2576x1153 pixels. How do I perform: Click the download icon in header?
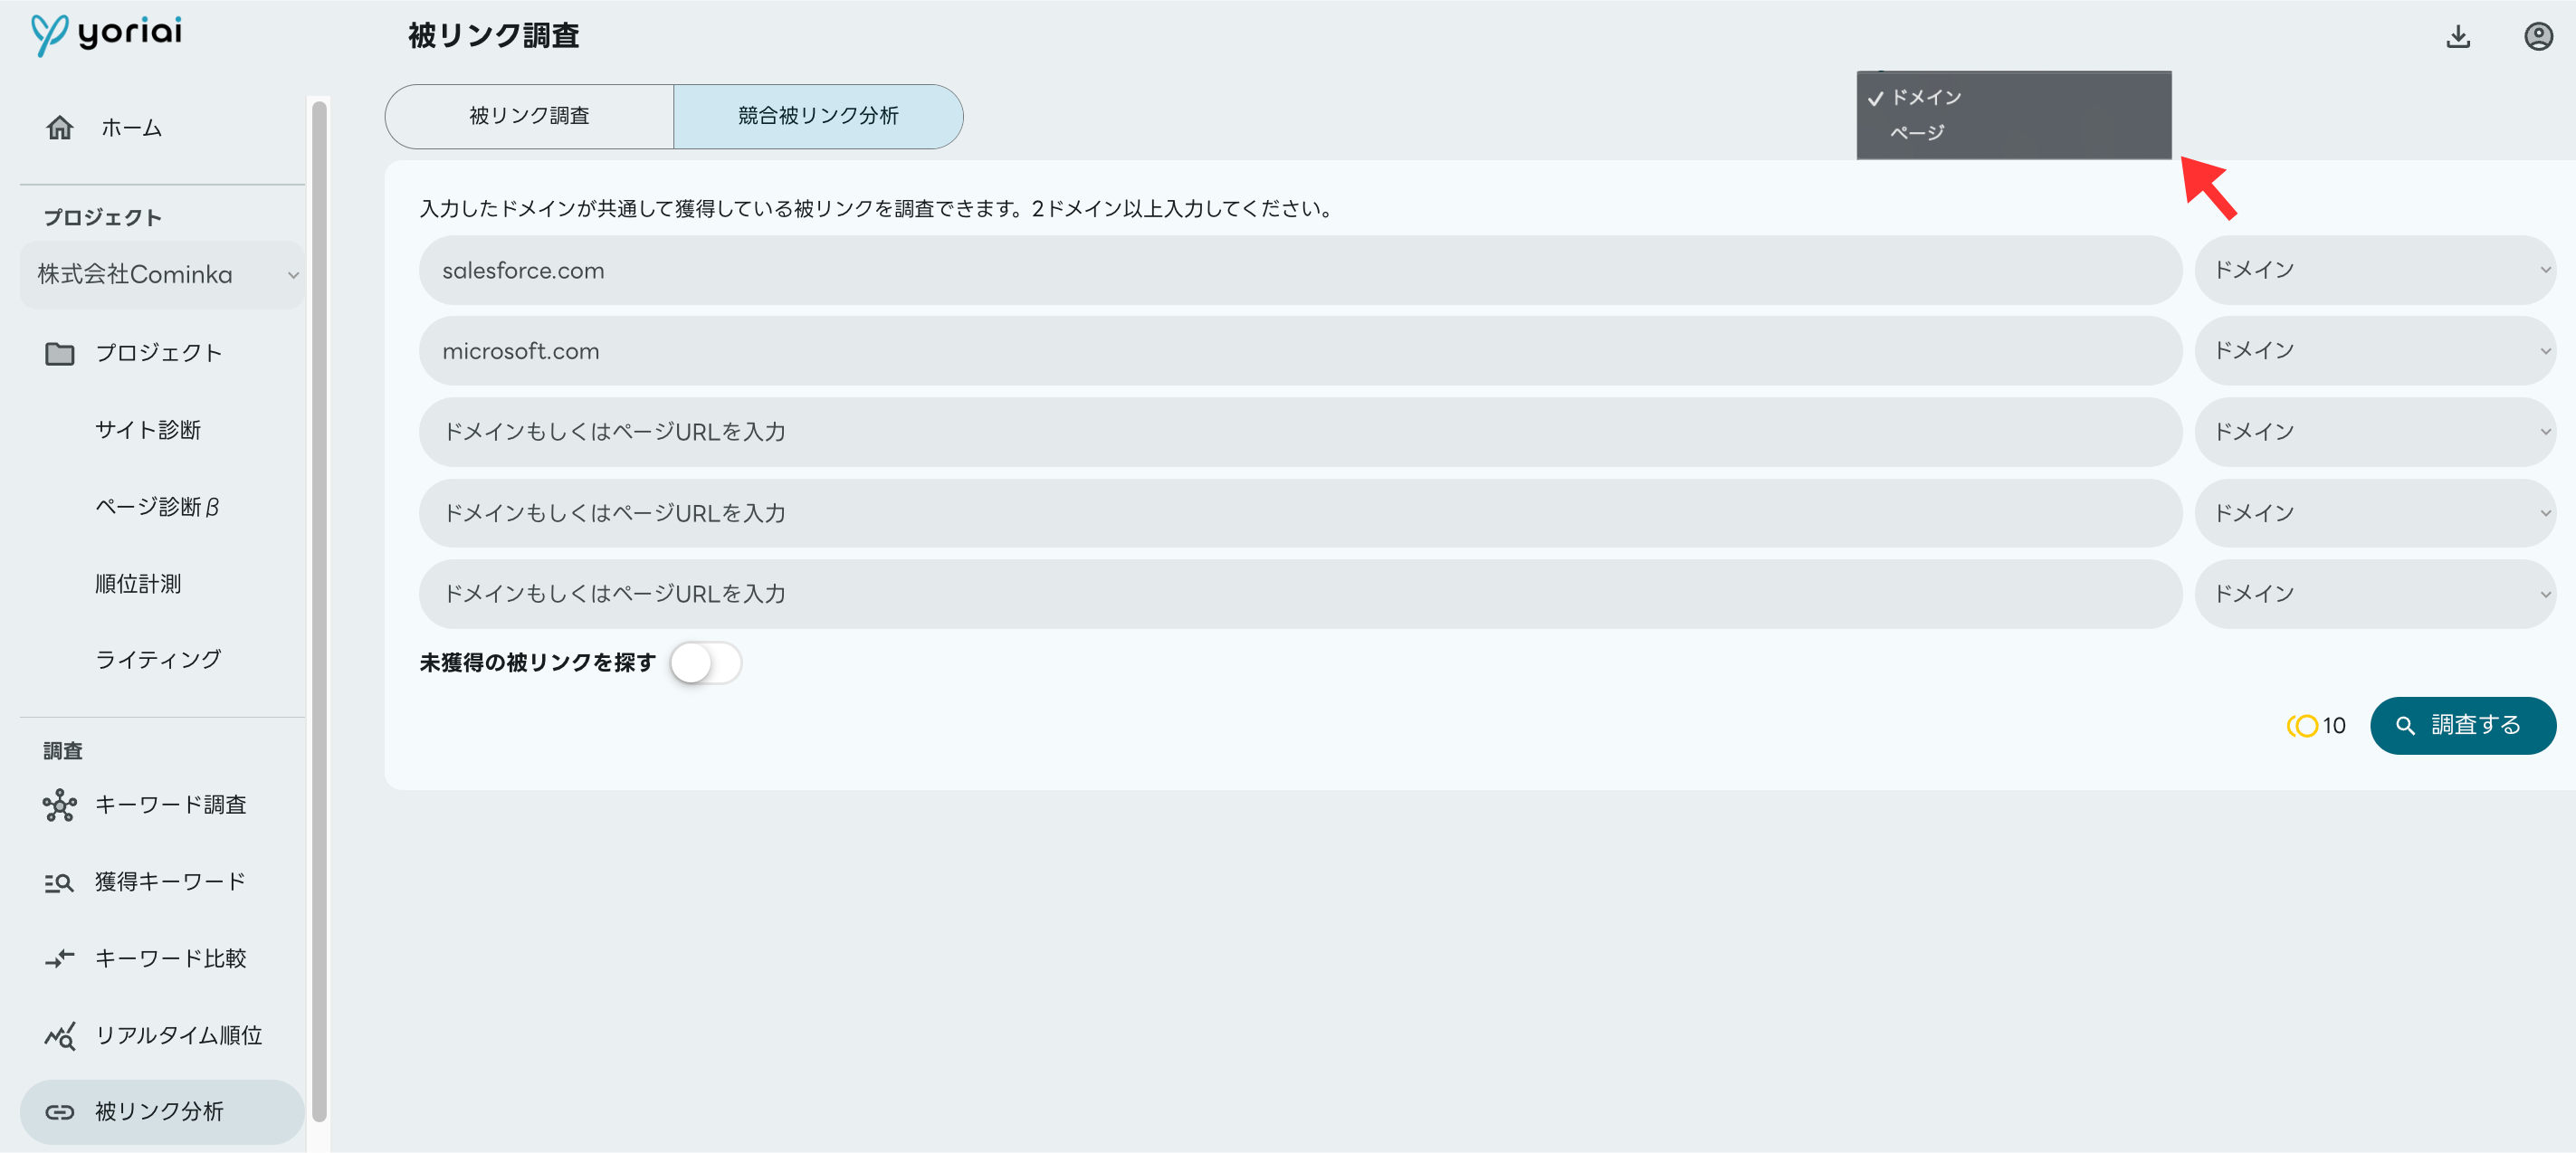coord(2458,37)
